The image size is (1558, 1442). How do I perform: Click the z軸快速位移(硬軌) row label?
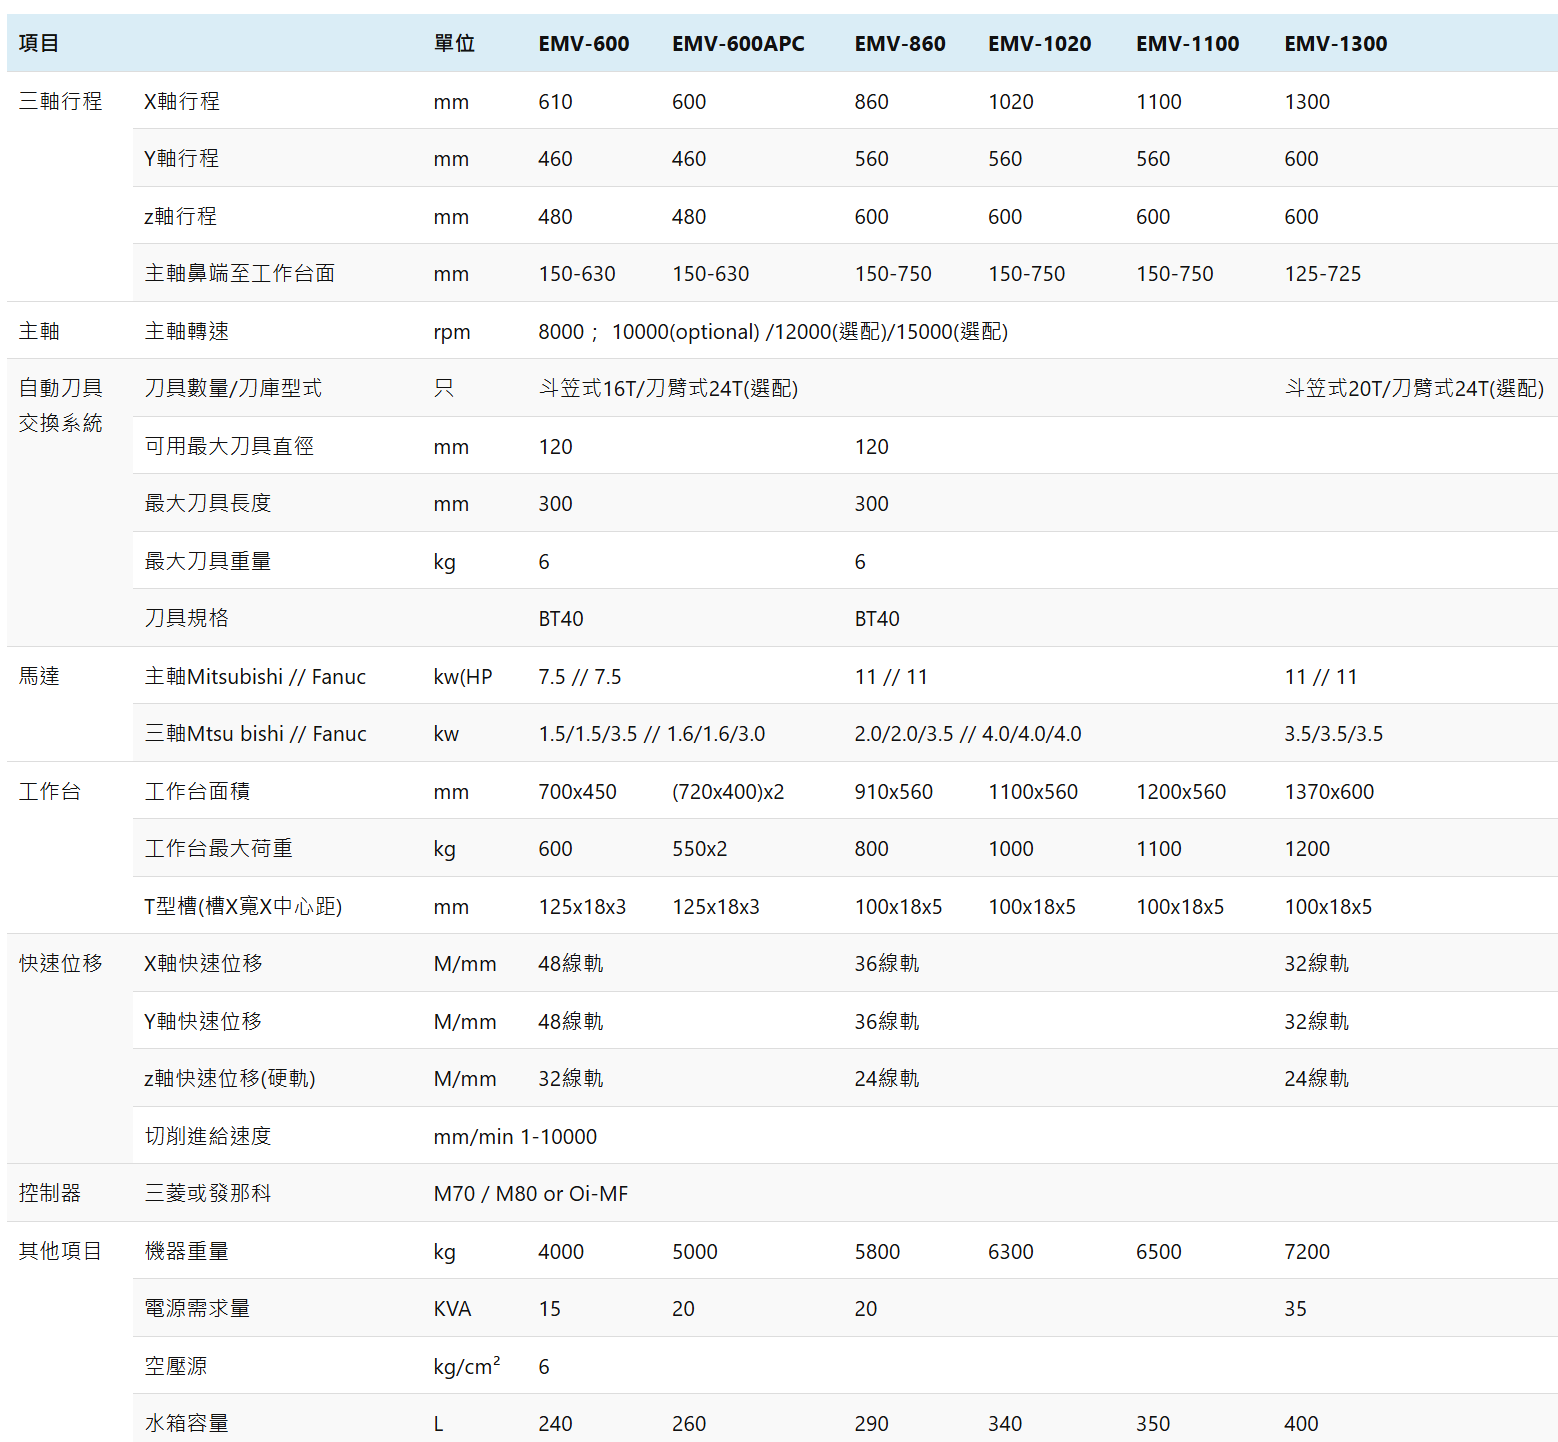pyautogui.click(x=230, y=1078)
